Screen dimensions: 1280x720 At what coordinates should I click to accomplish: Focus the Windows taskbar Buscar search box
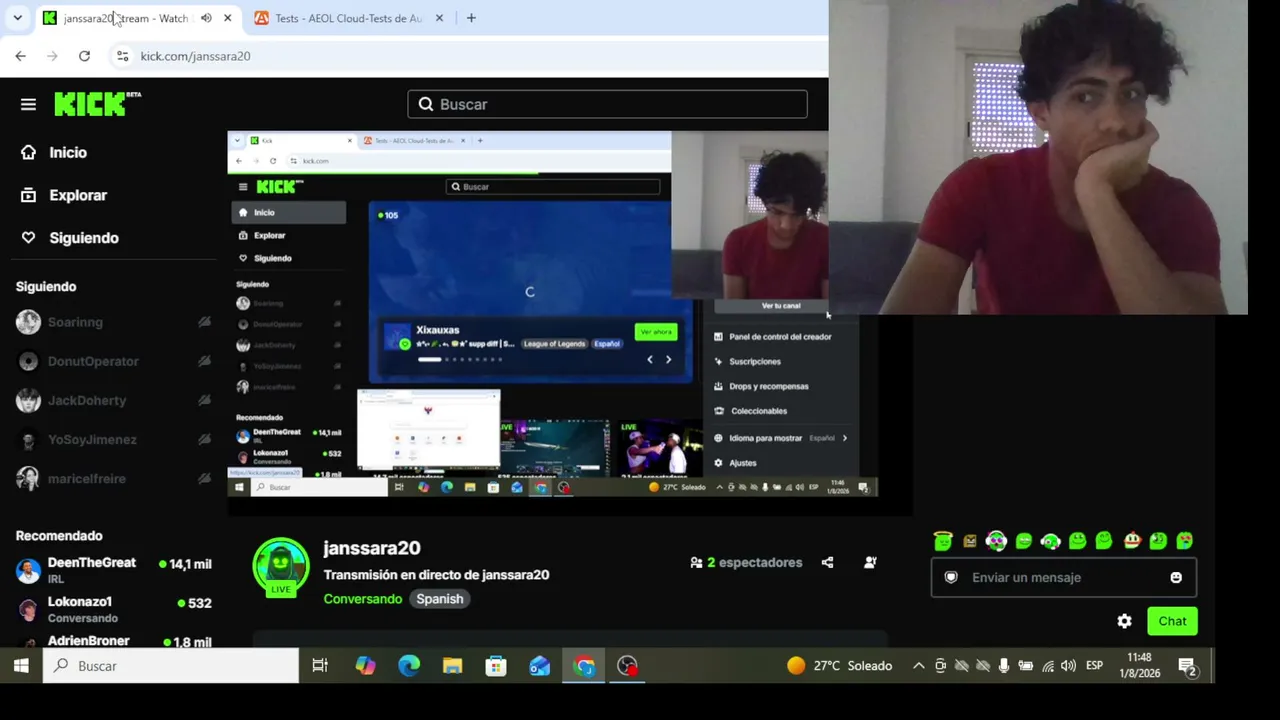coord(171,665)
